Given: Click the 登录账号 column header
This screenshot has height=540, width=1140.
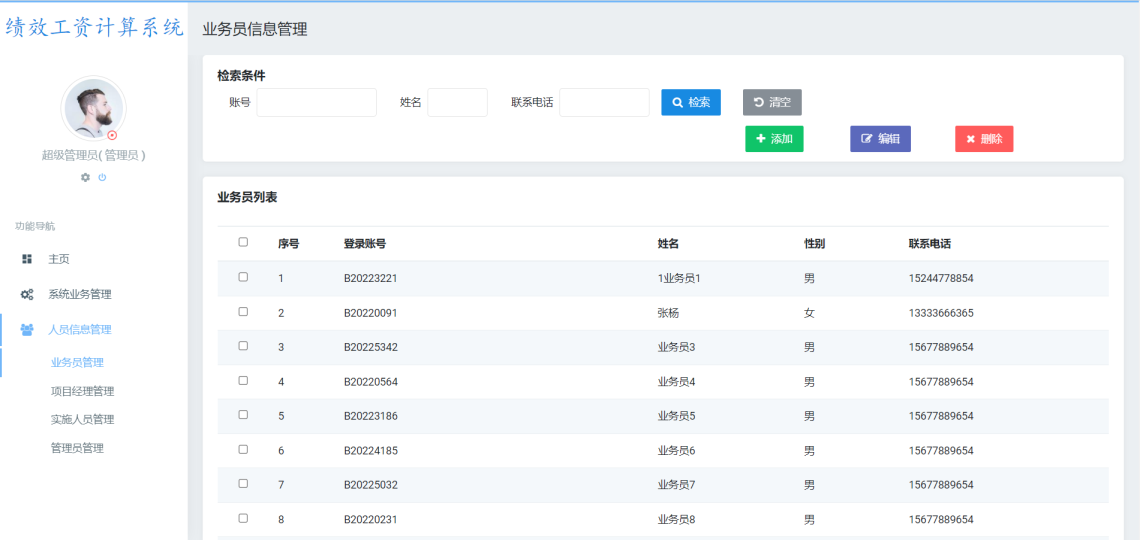Looking at the screenshot, I should 365,244.
